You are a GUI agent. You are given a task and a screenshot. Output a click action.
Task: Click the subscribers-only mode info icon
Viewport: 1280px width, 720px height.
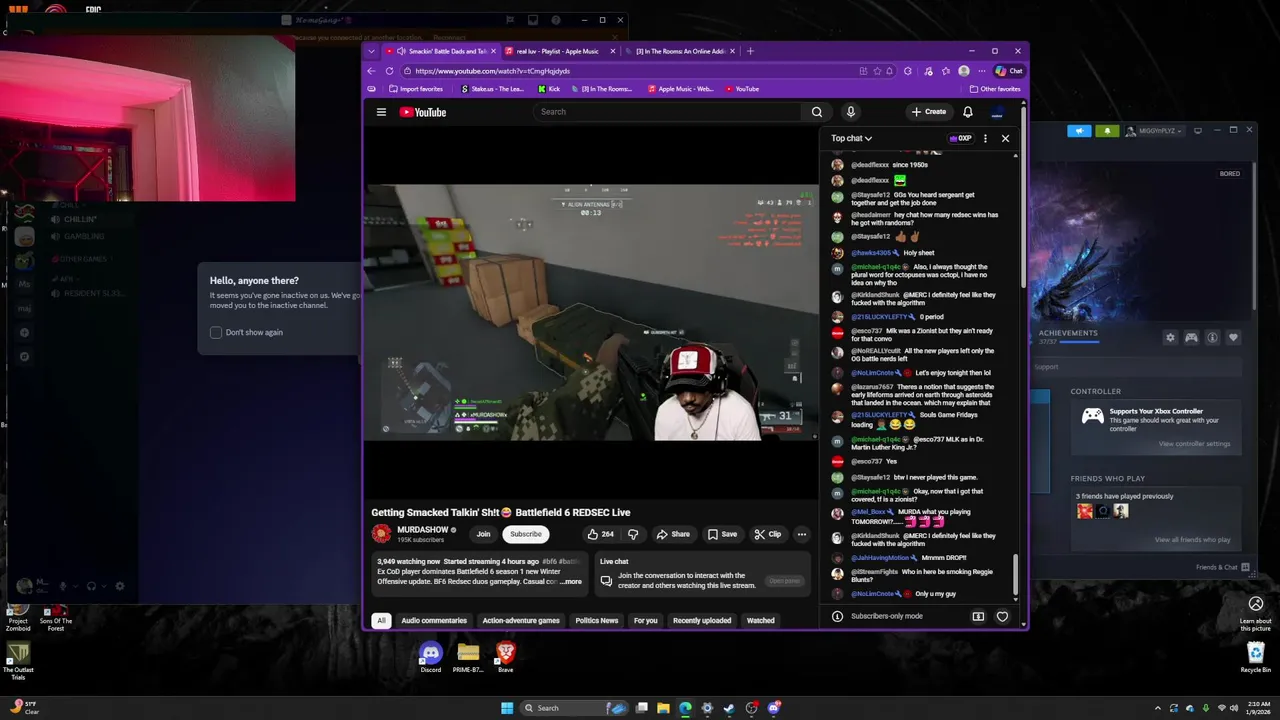837,616
